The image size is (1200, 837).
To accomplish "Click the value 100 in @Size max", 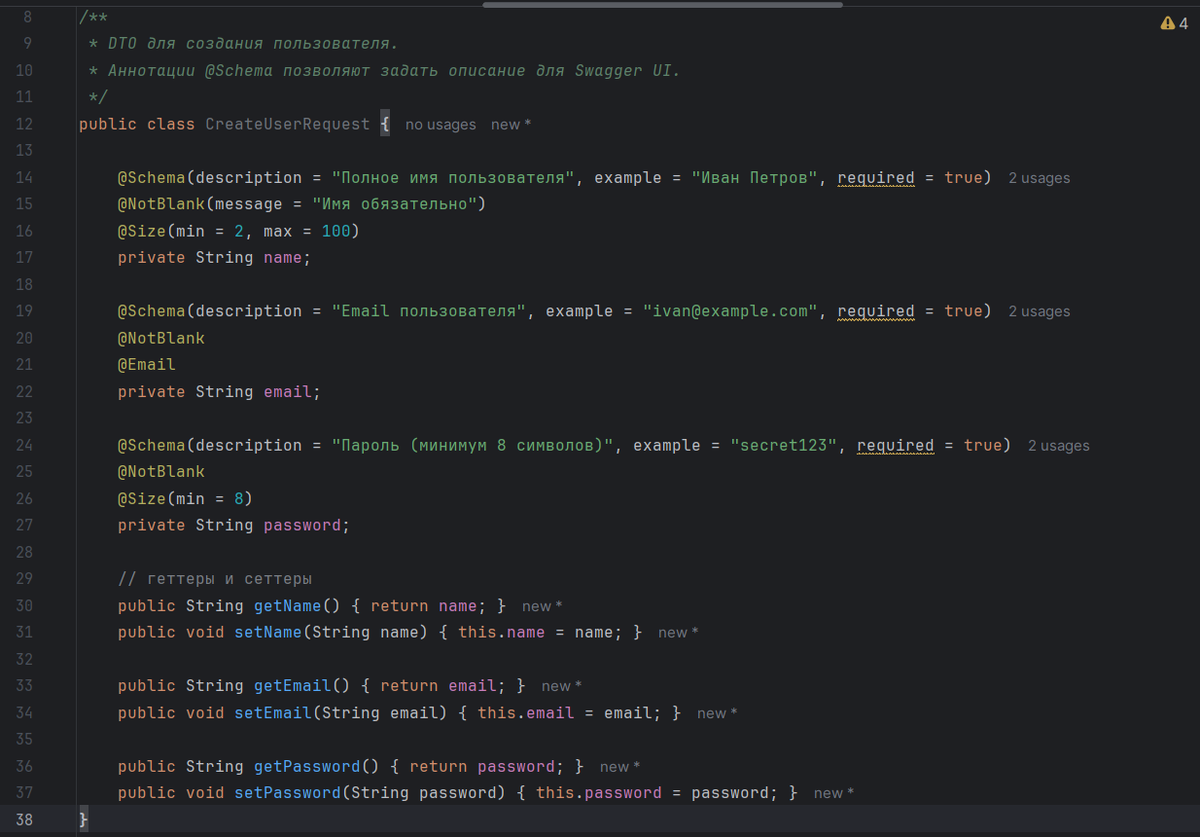I will tap(336, 231).
